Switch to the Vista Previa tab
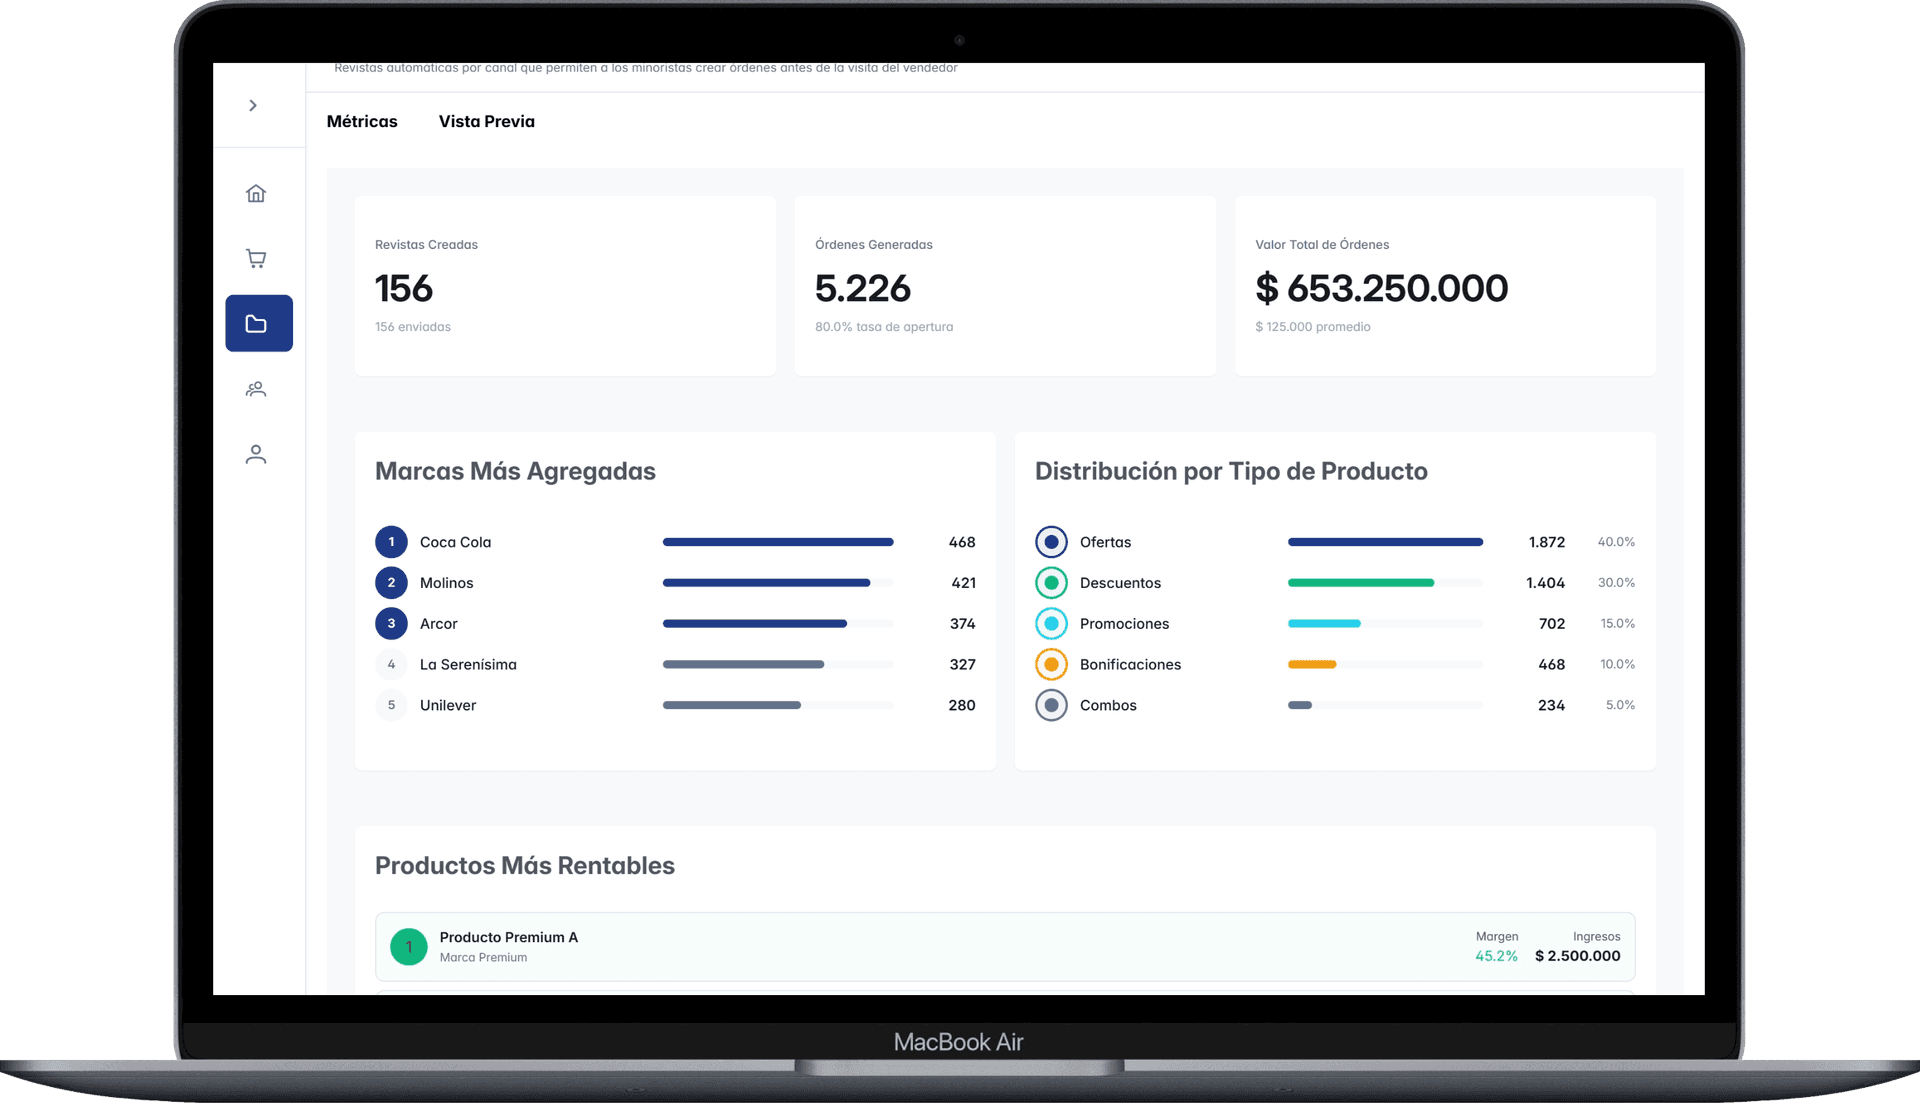Screen dimensions: 1920x1103 coord(486,122)
